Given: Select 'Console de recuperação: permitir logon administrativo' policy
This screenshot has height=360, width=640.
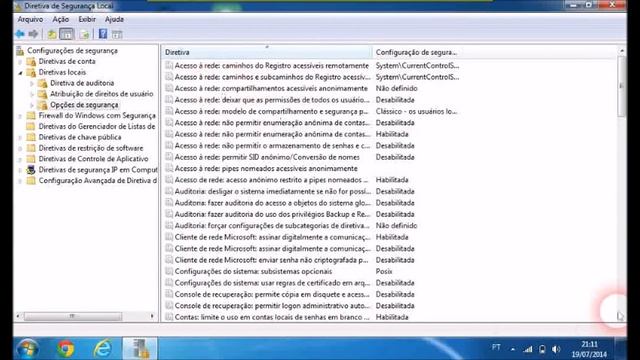Looking at the screenshot, I should pyautogui.click(x=272, y=305).
